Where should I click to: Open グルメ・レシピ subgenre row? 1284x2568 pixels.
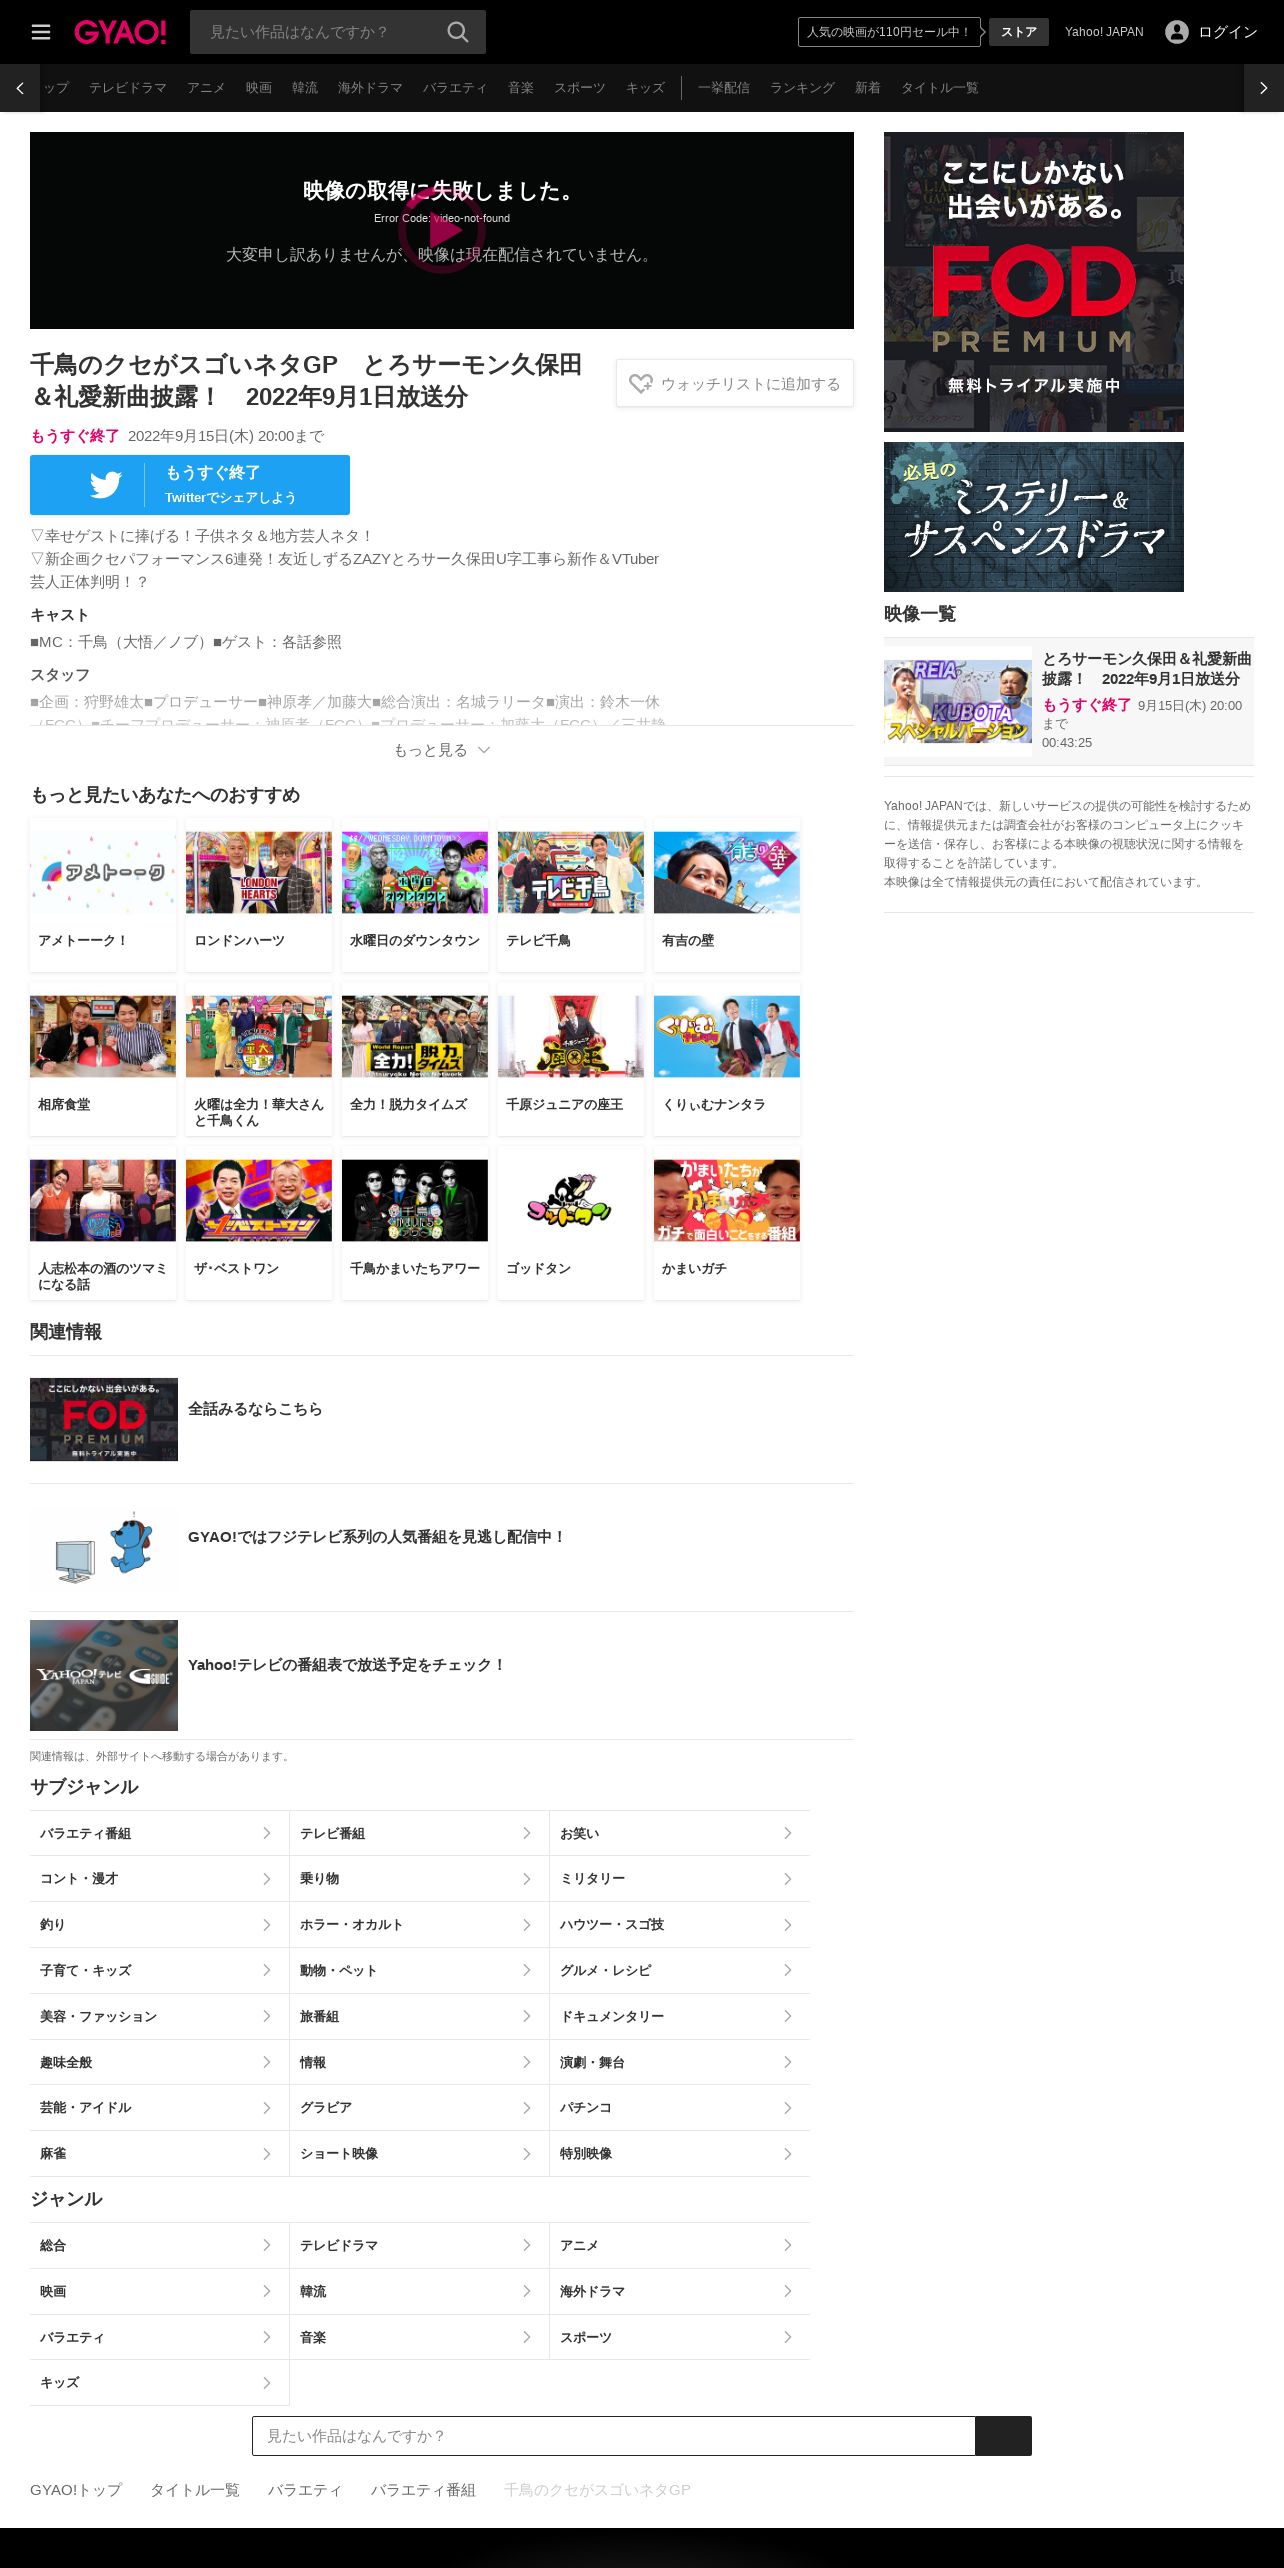click(x=679, y=1970)
